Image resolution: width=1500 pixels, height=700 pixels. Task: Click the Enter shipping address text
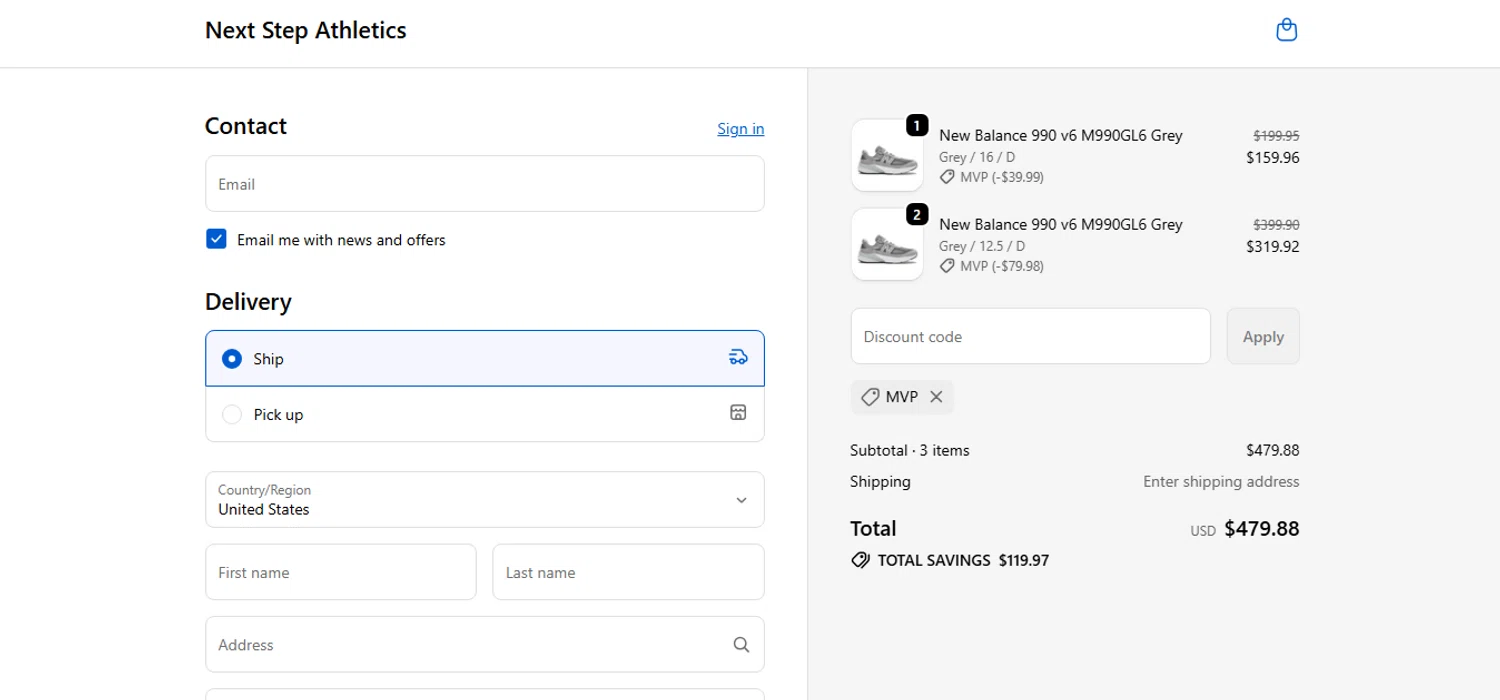pos(1221,481)
